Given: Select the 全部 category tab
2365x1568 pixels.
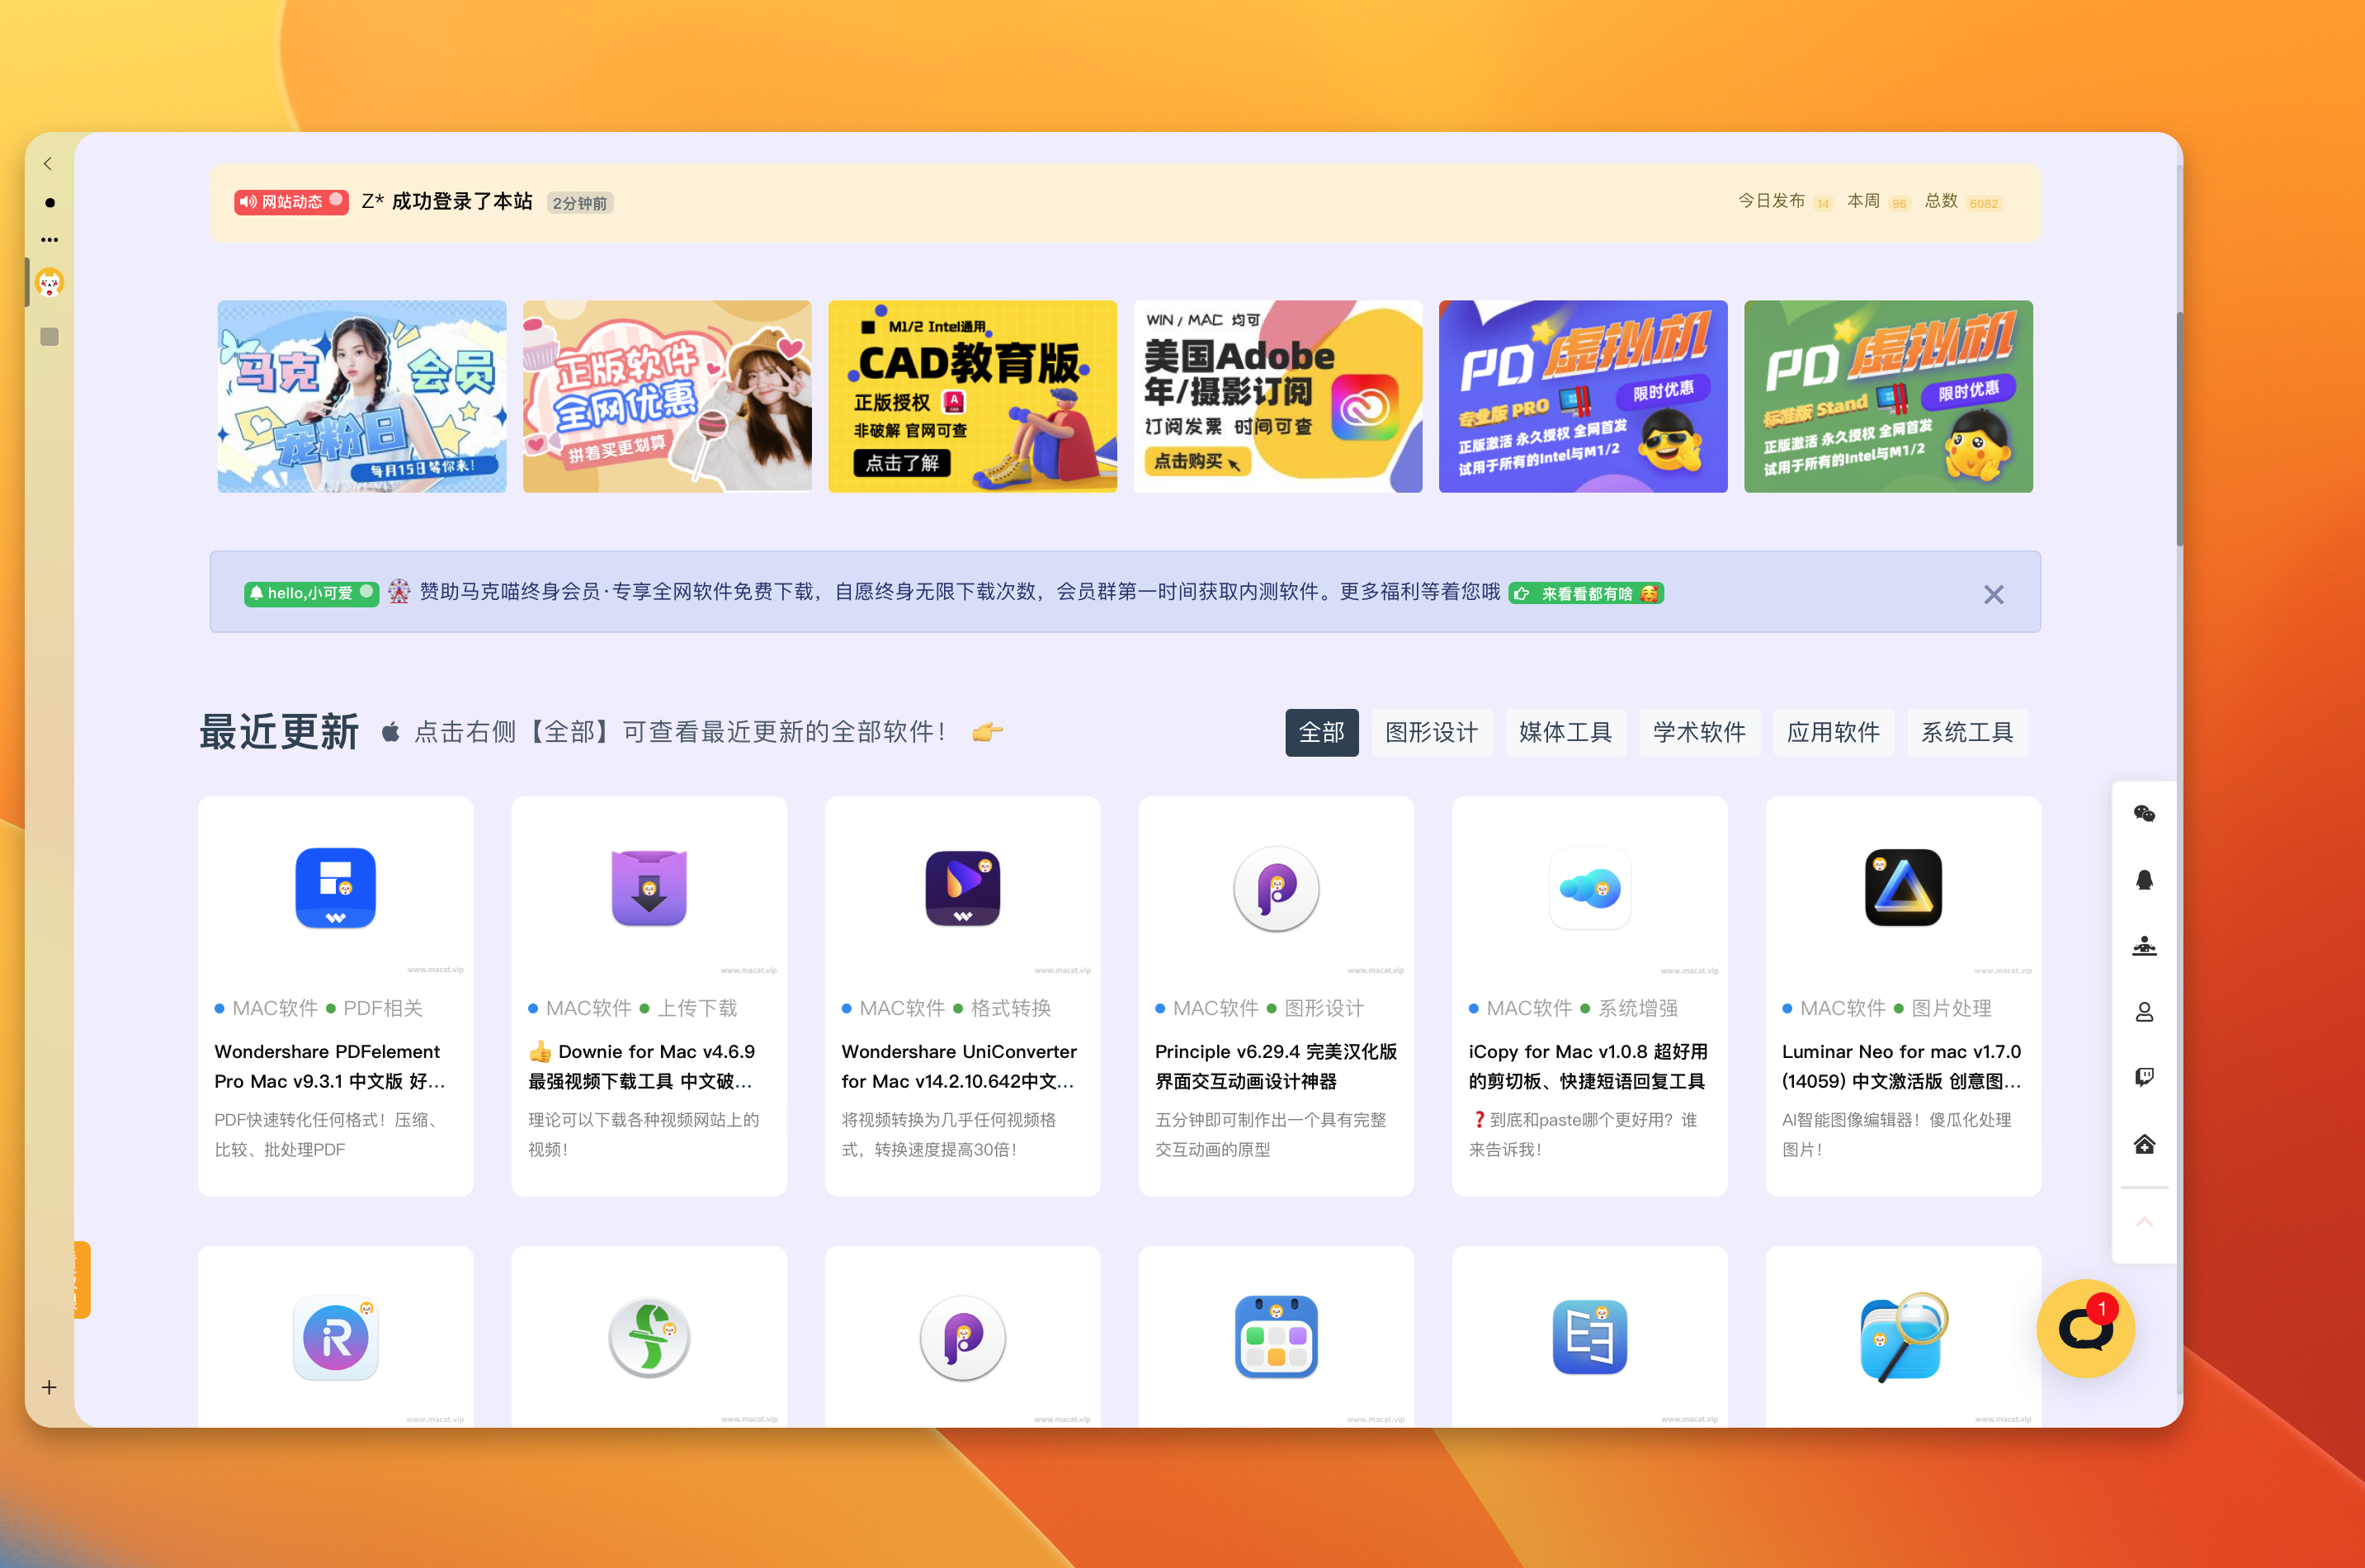Looking at the screenshot, I should click(1321, 733).
